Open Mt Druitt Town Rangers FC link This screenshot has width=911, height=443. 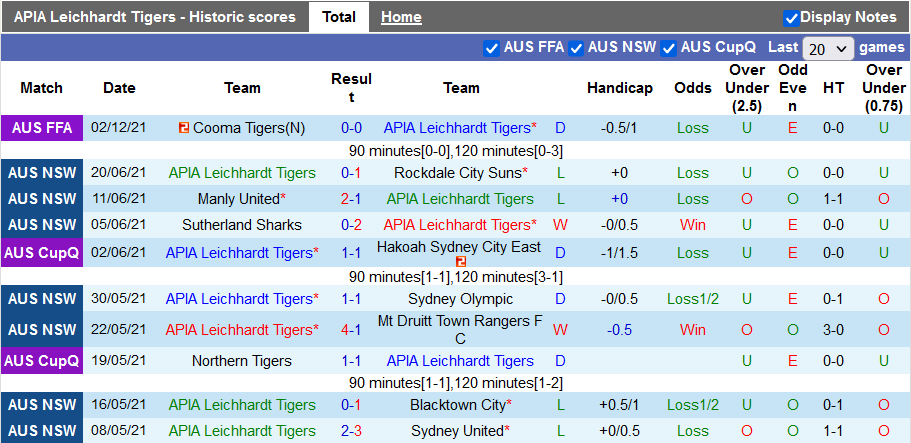point(461,329)
